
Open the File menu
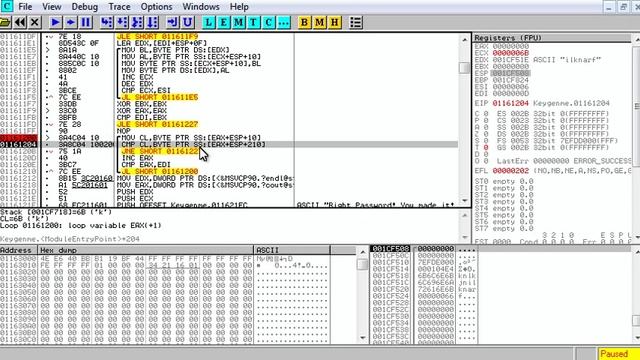pos(25,7)
